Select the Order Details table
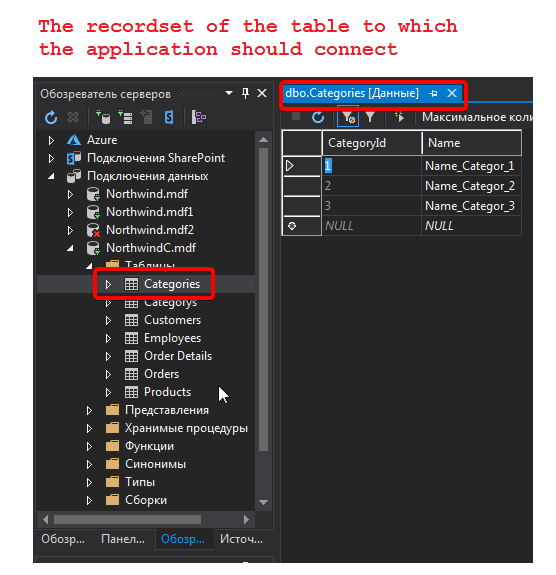 click(x=178, y=356)
